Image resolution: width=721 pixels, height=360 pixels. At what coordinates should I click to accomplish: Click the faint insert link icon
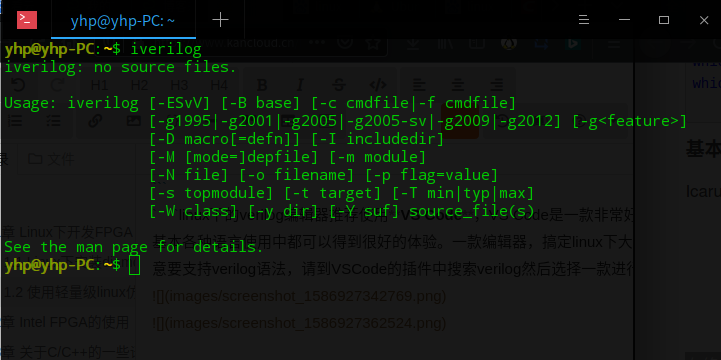click(x=95, y=121)
